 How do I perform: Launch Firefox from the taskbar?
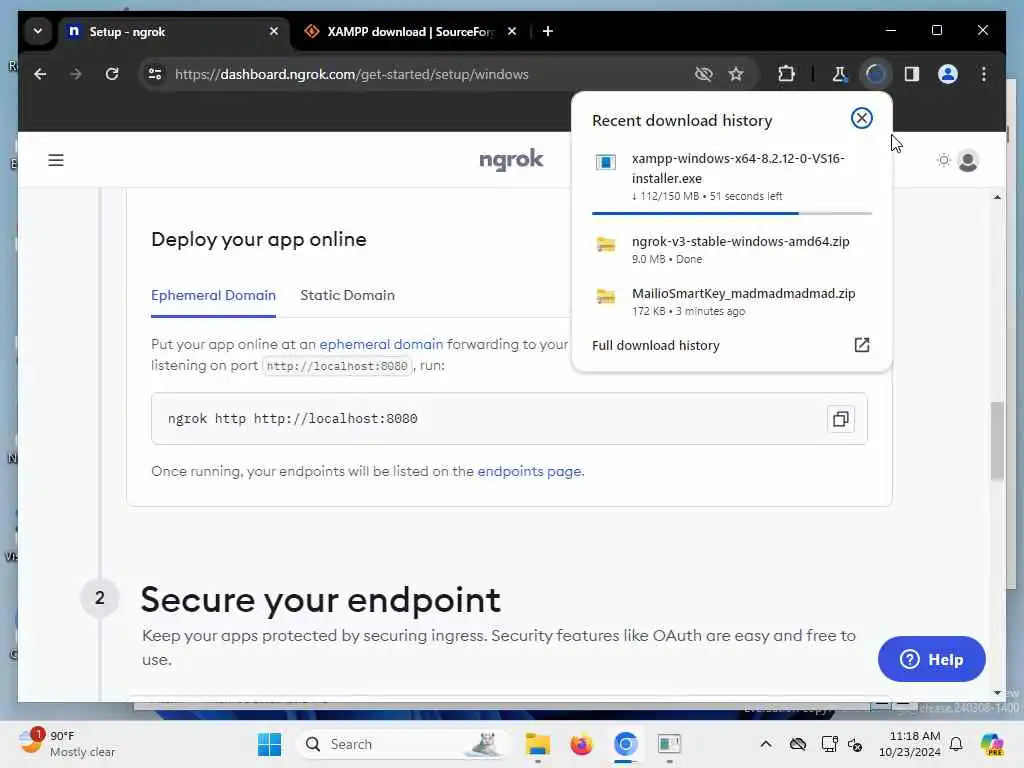(x=581, y=744)
